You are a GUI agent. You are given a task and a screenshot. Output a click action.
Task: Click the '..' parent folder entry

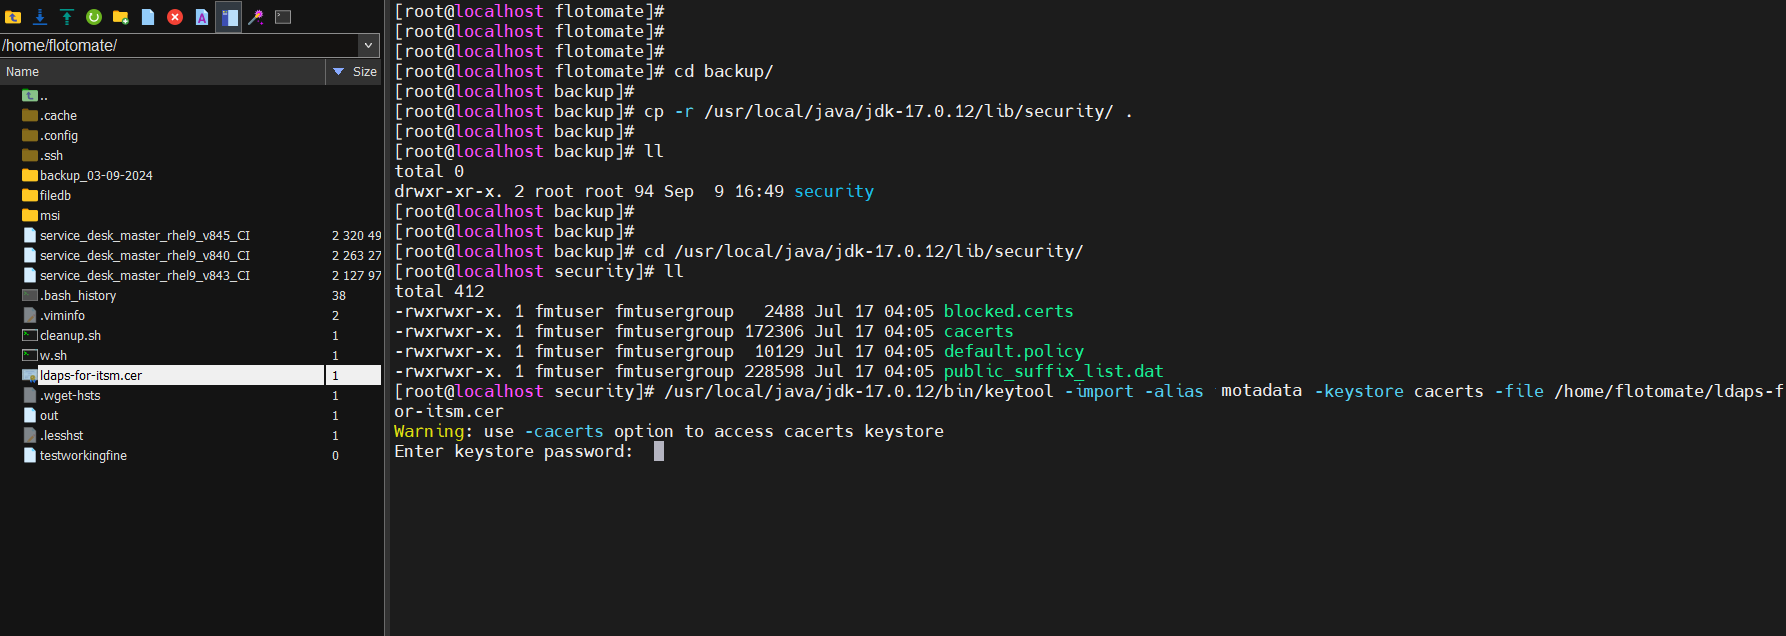pos(43,96)
